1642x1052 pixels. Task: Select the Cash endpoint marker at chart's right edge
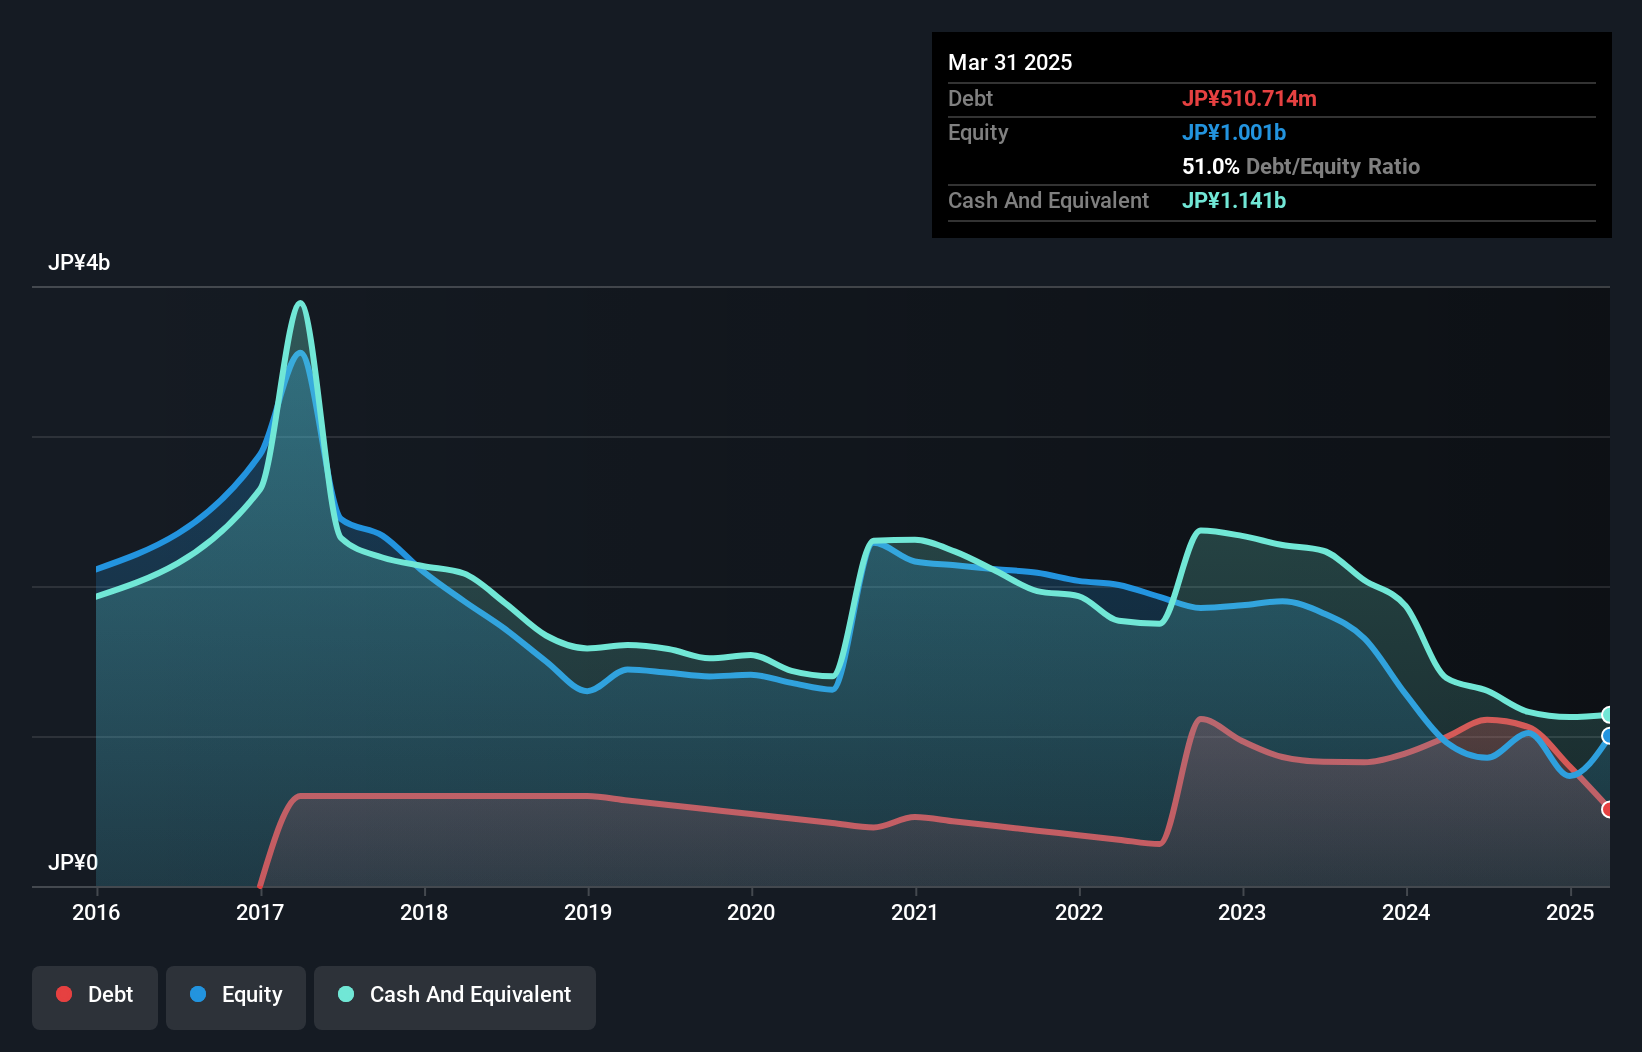click(x=1608, y=715)
